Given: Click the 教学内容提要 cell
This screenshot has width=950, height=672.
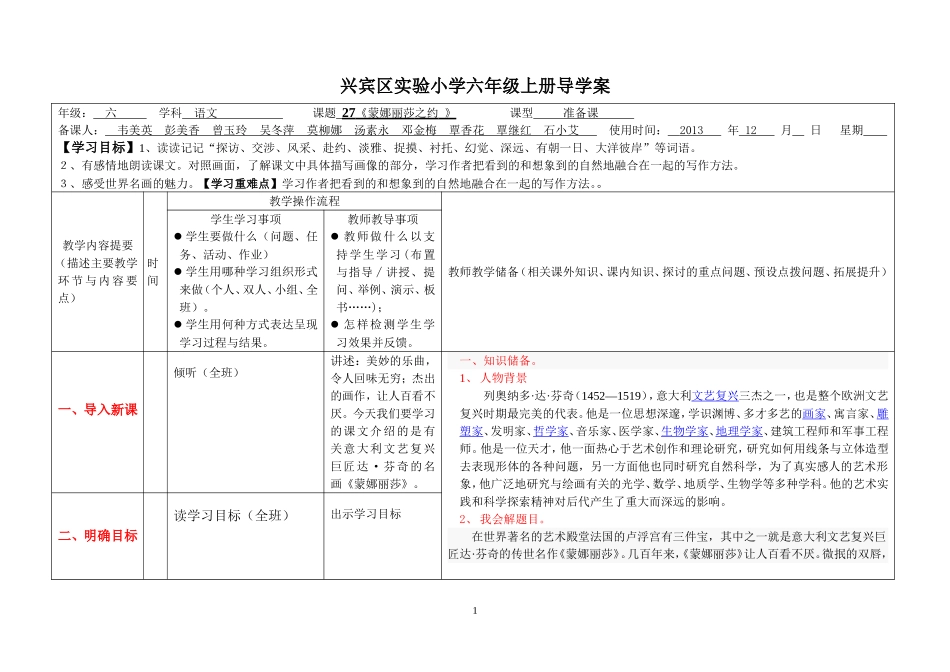Looking at the screenshot, I should click(98, 271).
